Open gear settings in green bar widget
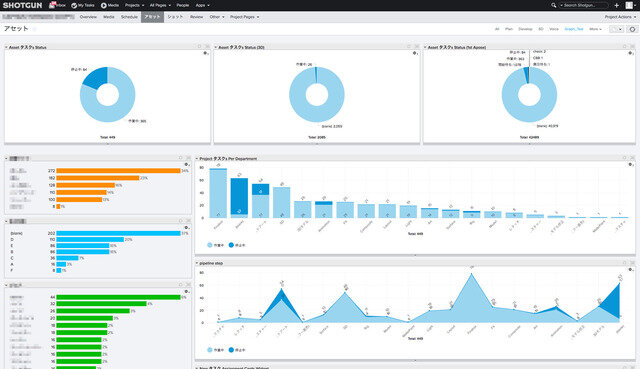 pos(187,291)
